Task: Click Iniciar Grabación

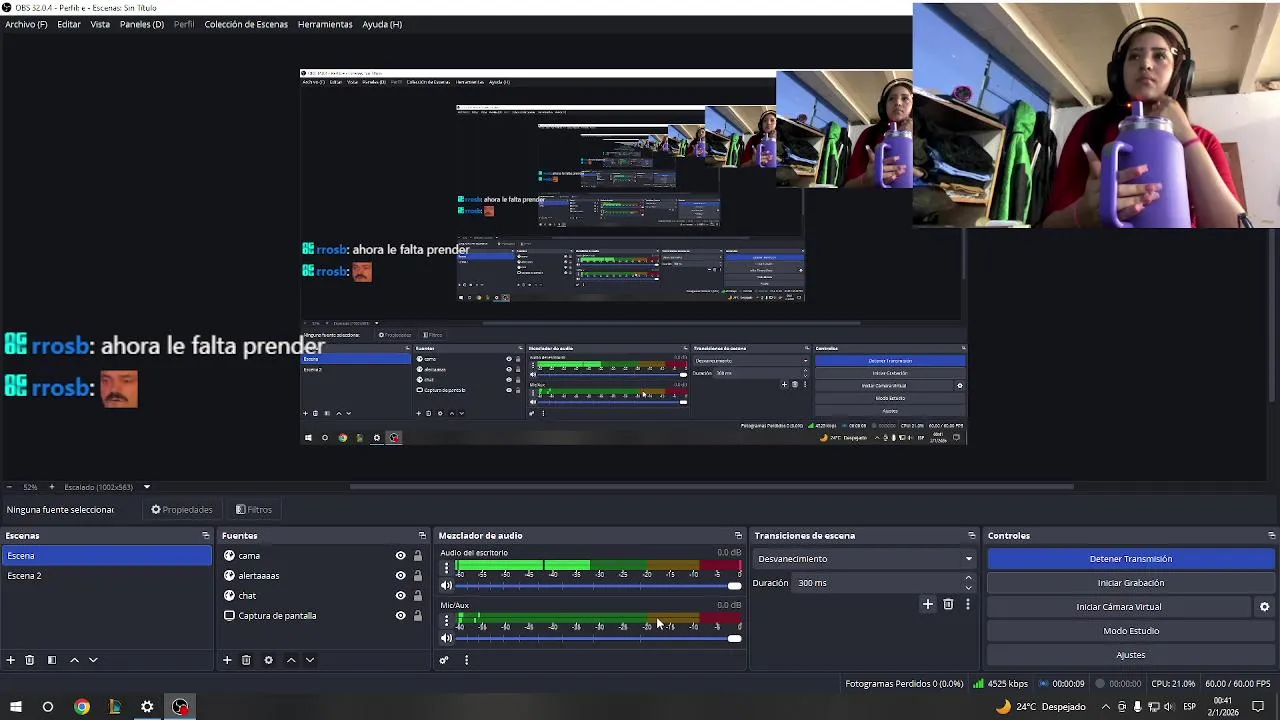Action: tap(1131, 583)
